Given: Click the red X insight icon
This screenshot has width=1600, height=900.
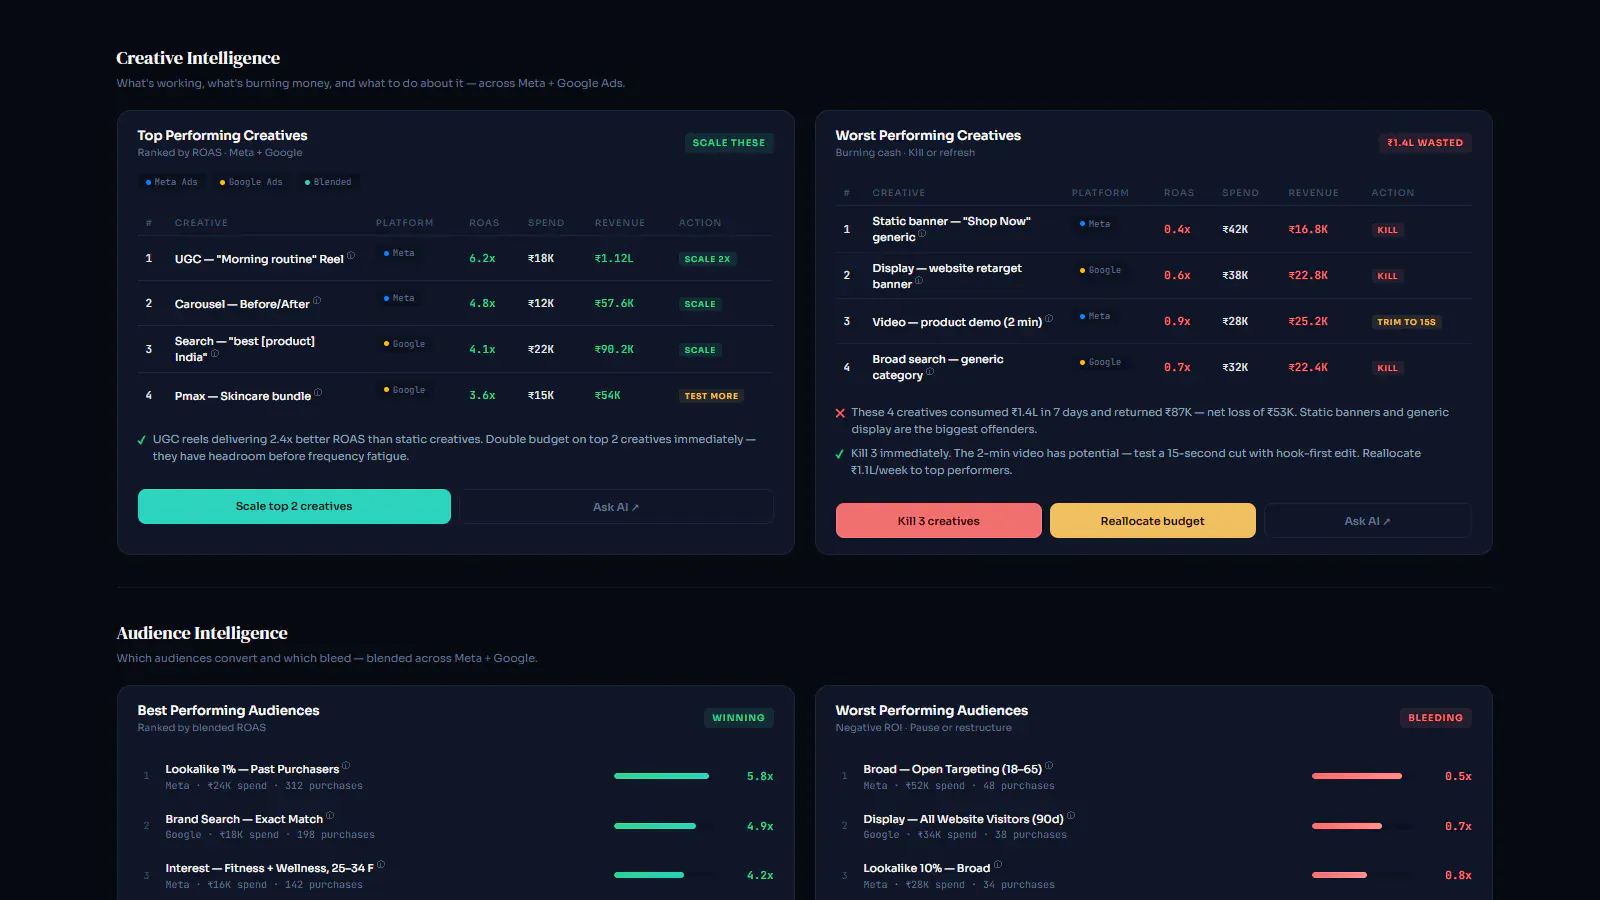Looking at the screenshot, I should point(840,413).
